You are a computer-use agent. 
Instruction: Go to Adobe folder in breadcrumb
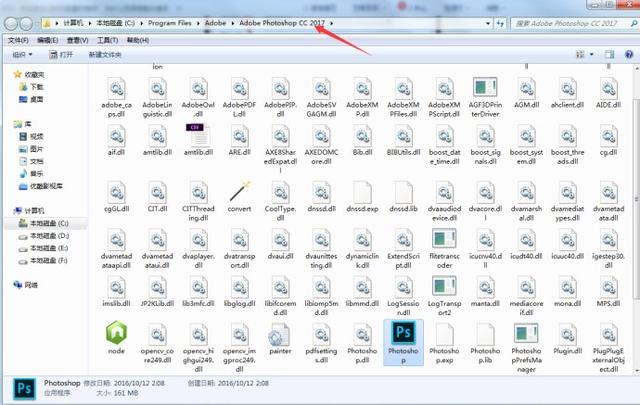pos(216,23)
